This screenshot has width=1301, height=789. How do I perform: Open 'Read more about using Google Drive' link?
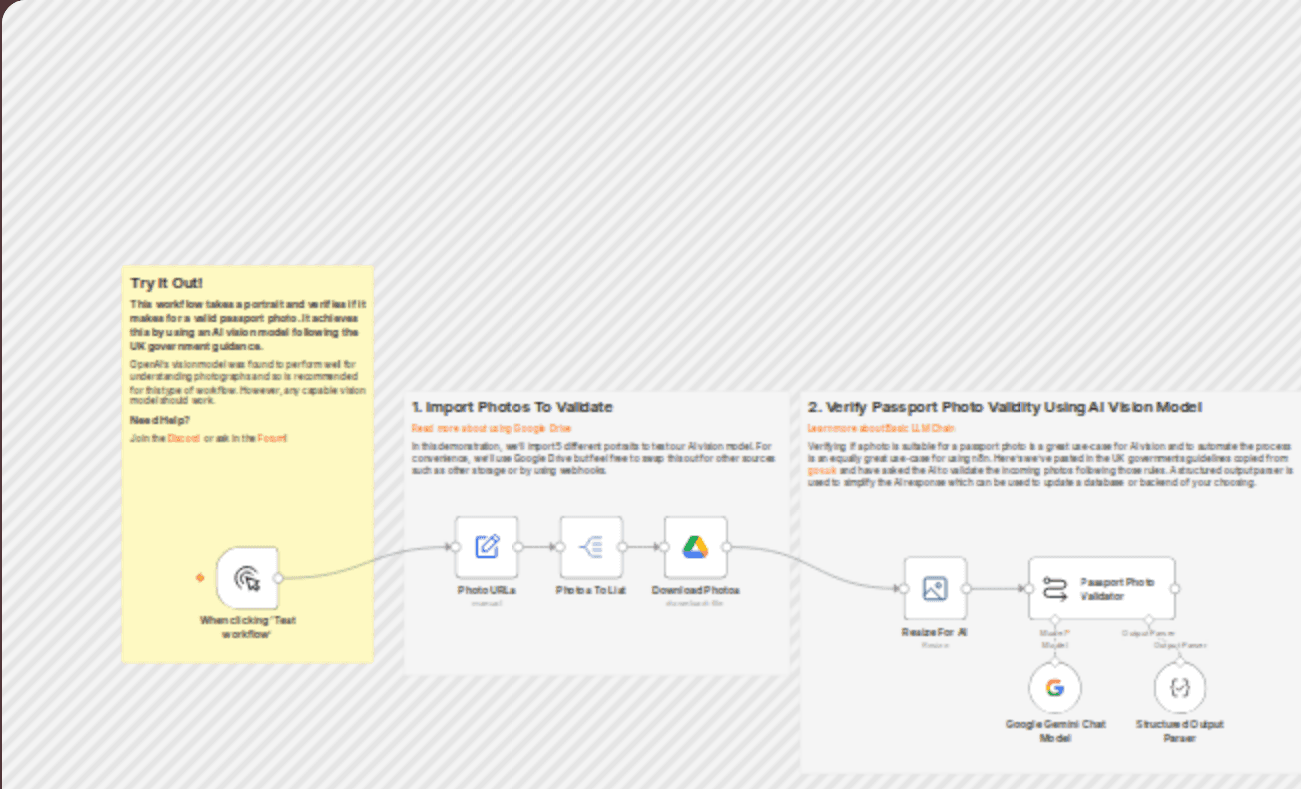coord(491,428)
